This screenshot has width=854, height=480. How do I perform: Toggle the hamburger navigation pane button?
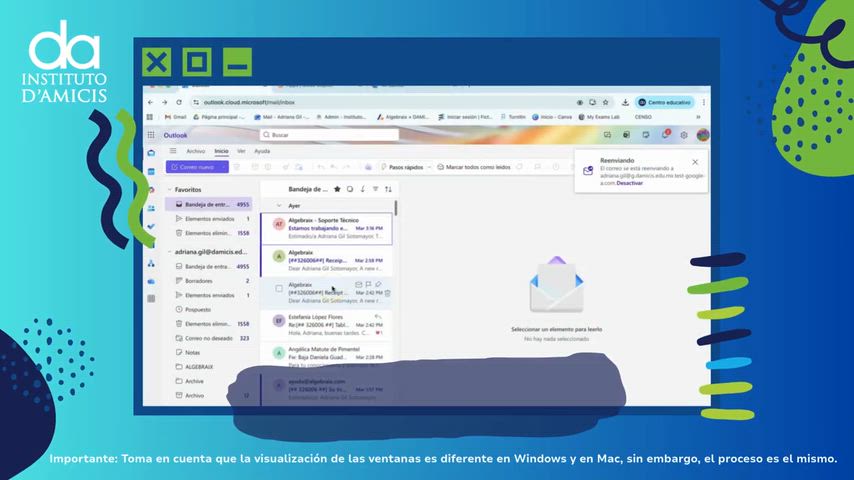click(173, 151)
